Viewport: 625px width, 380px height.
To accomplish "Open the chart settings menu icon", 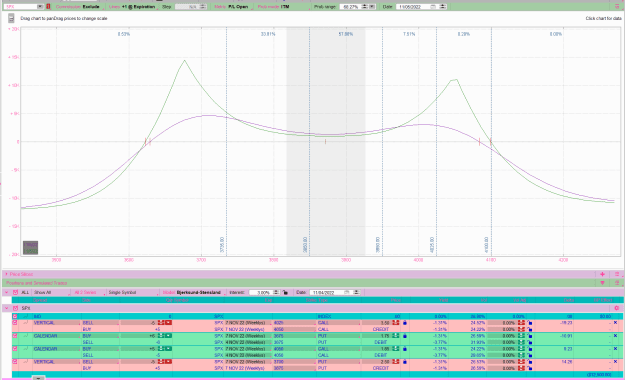I will click(11, 18).
